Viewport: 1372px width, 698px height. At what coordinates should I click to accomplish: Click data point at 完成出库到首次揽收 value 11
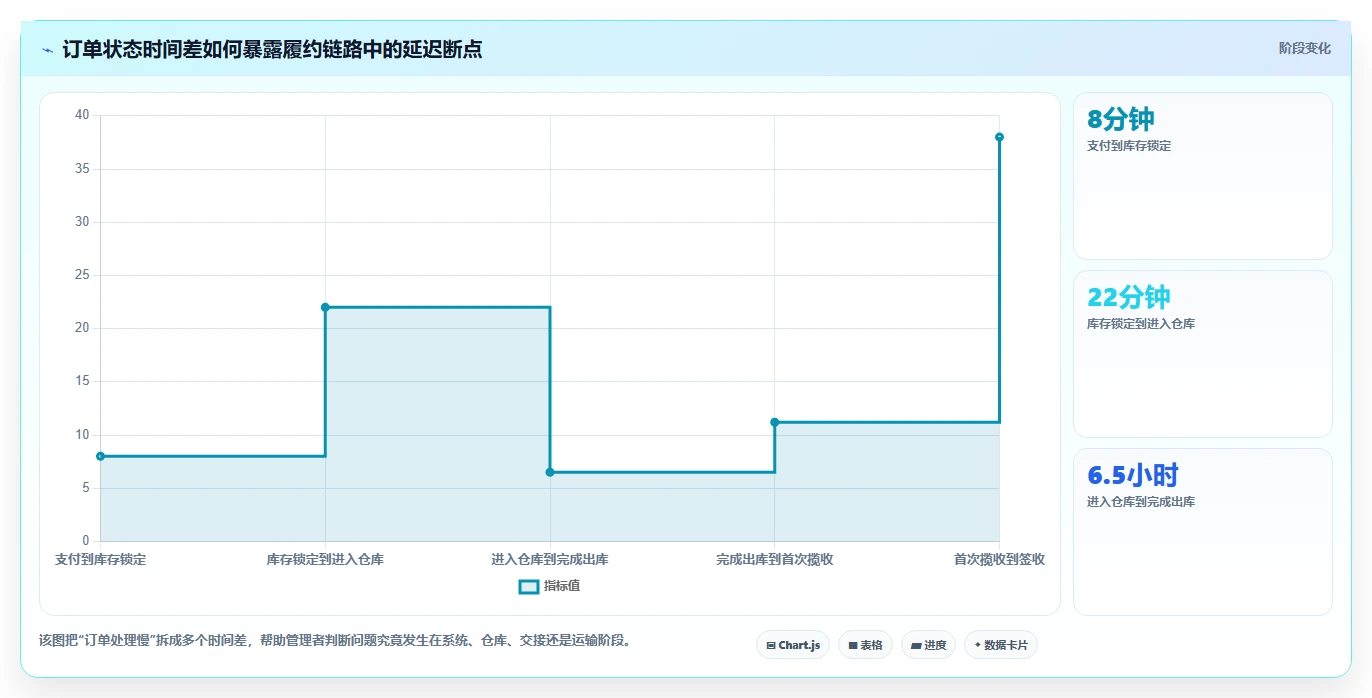775,422
